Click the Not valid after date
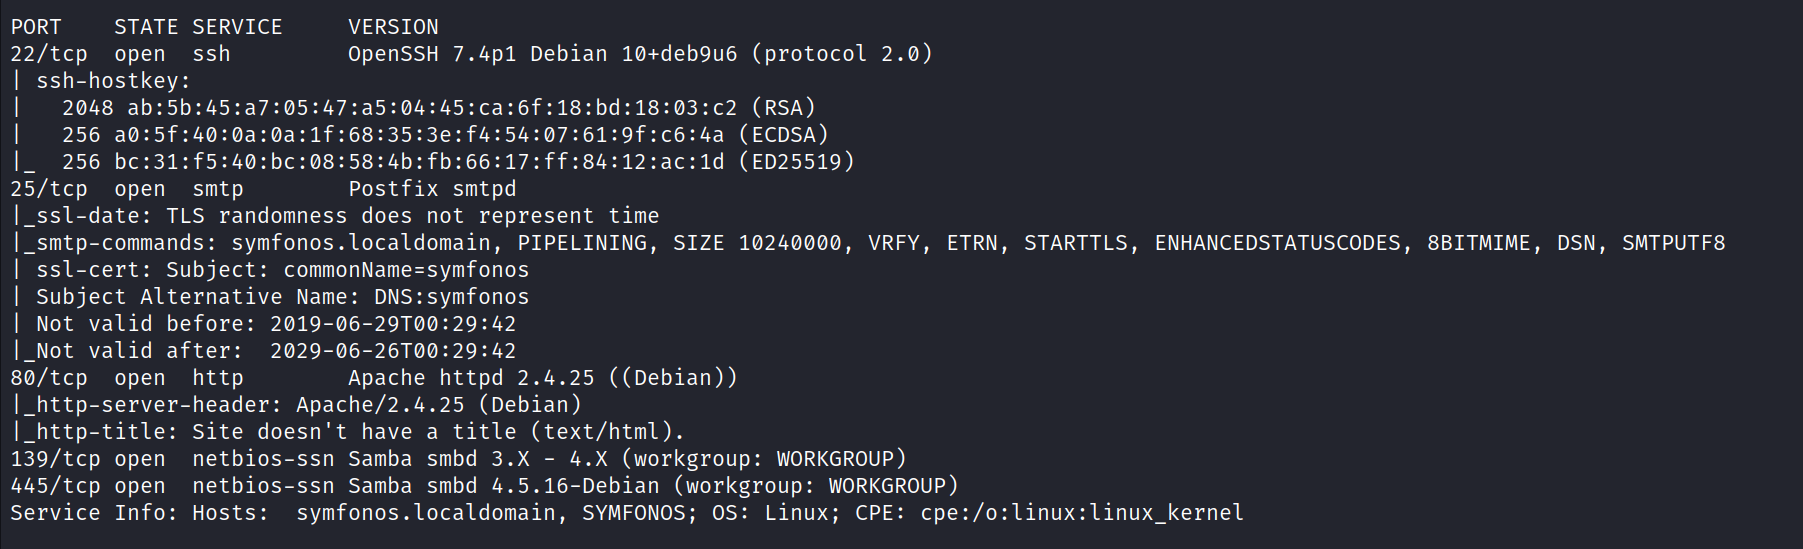This screenshot has height=549, width=1803. pos(393,351)
